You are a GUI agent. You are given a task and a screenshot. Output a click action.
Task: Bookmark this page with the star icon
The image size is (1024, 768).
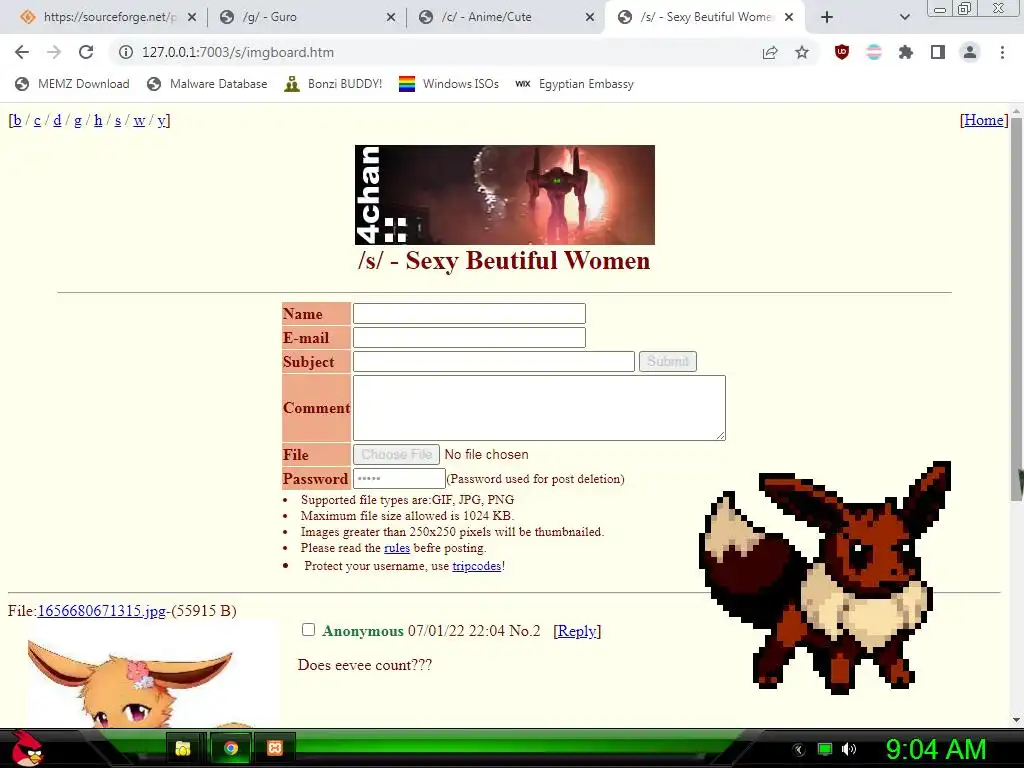[x=802, y=52]
